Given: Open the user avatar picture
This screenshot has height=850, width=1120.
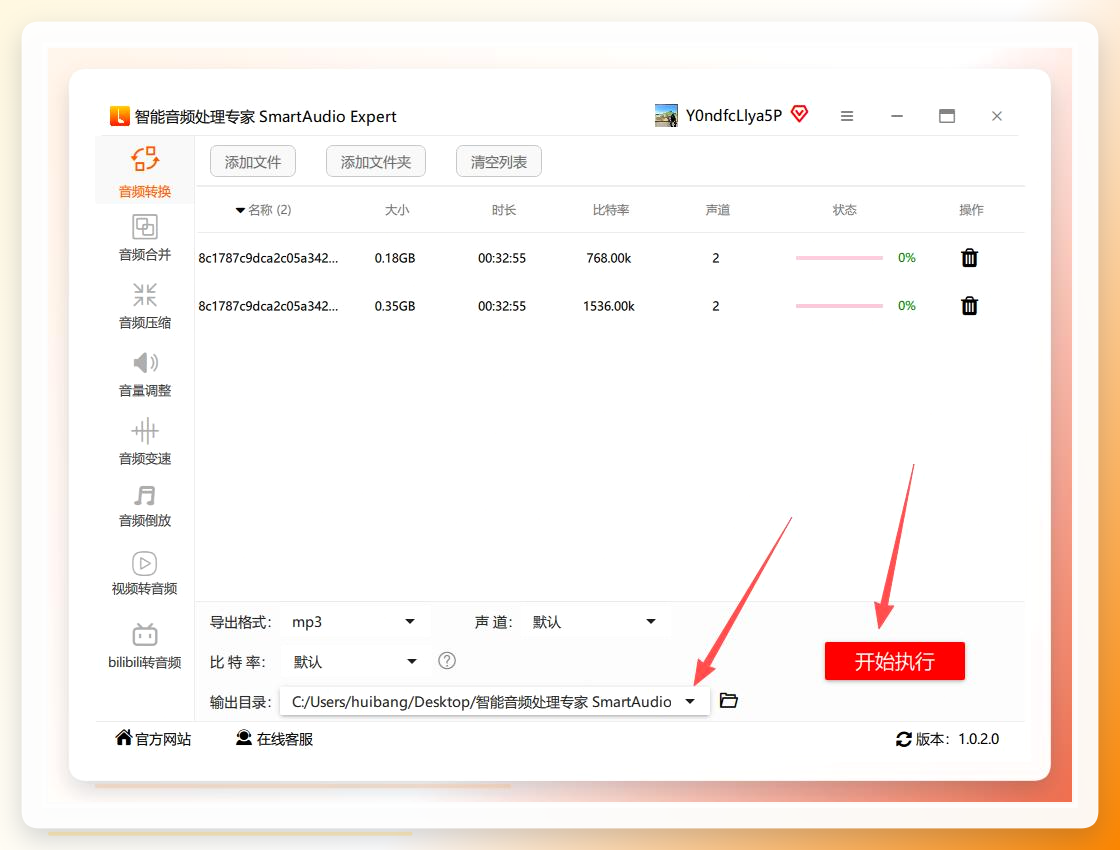Looking at the screenshot, I should [x=666, y=116].
